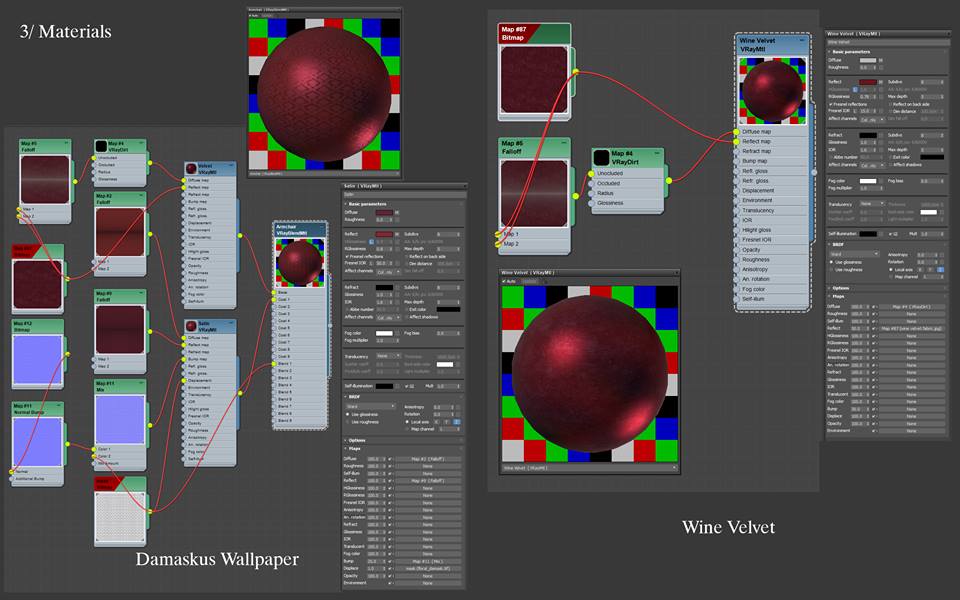Toggle Fresnel reflections in Wine Velvet parameters
960x600 pixels.
[831, 103]
